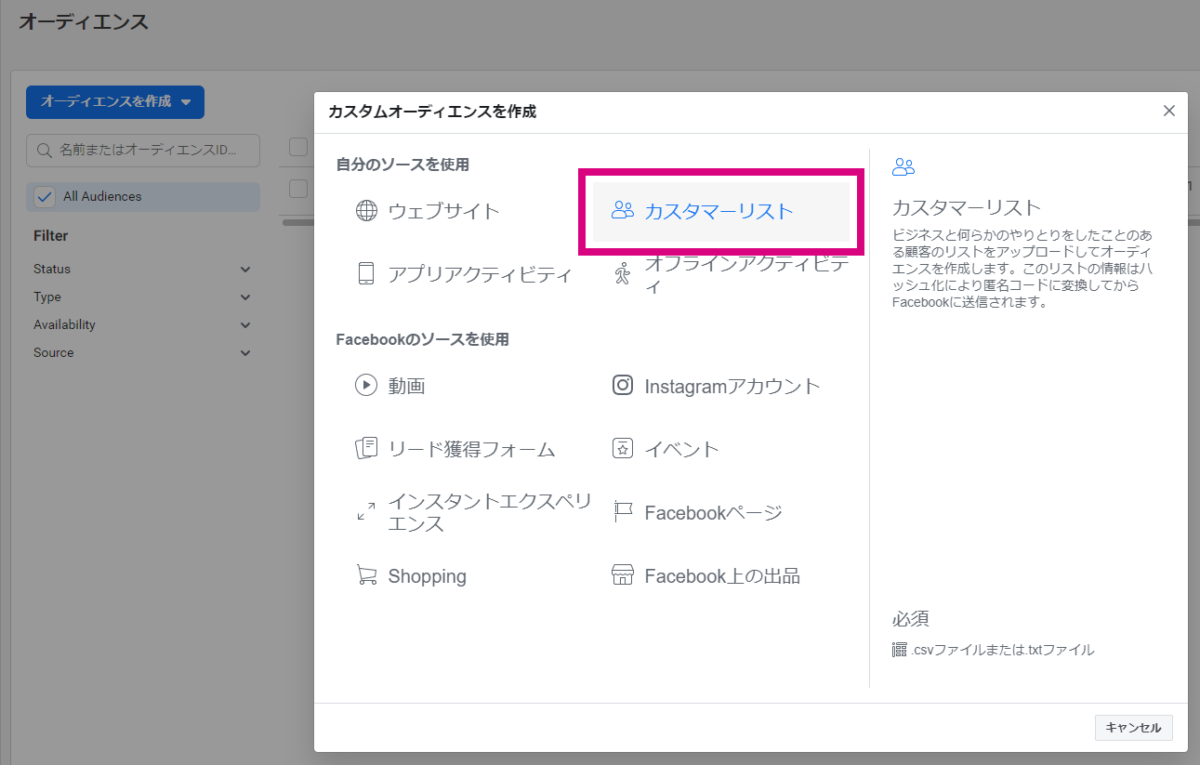The width and height of the screenshot is (1200, 765).
Task: Click the phone icon beside アプリアクティビティ
Action: point(366,274)
